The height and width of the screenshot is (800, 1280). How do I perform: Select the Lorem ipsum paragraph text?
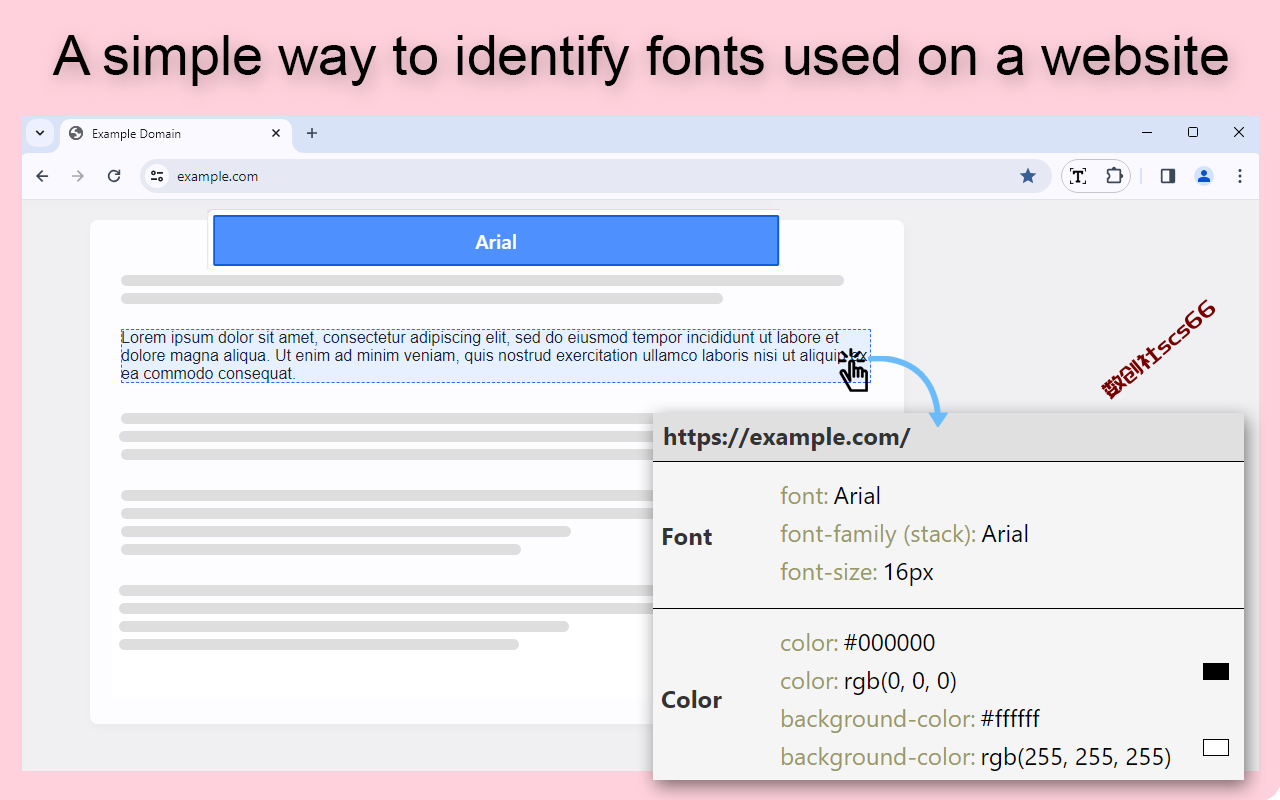point(496,356)
